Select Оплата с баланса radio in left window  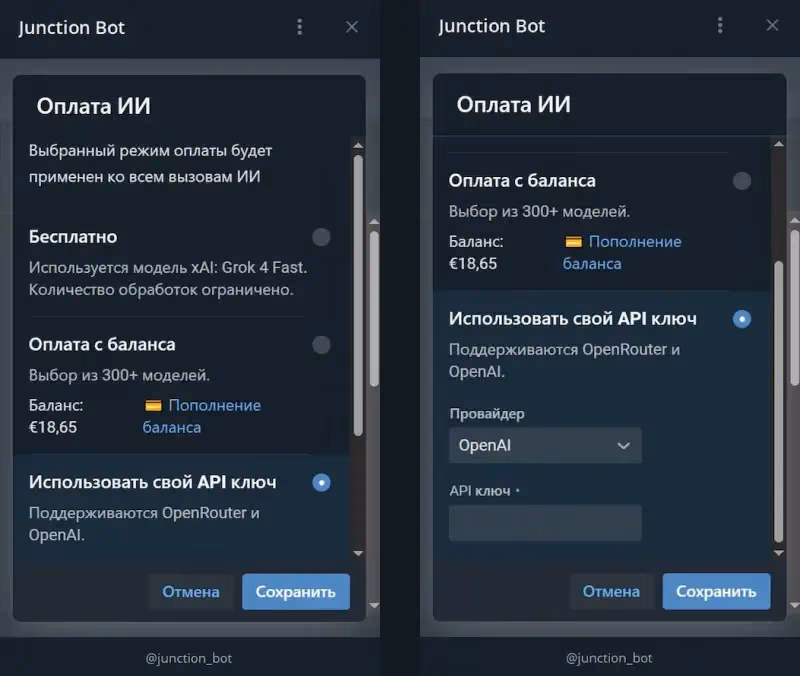click(321, 345)
